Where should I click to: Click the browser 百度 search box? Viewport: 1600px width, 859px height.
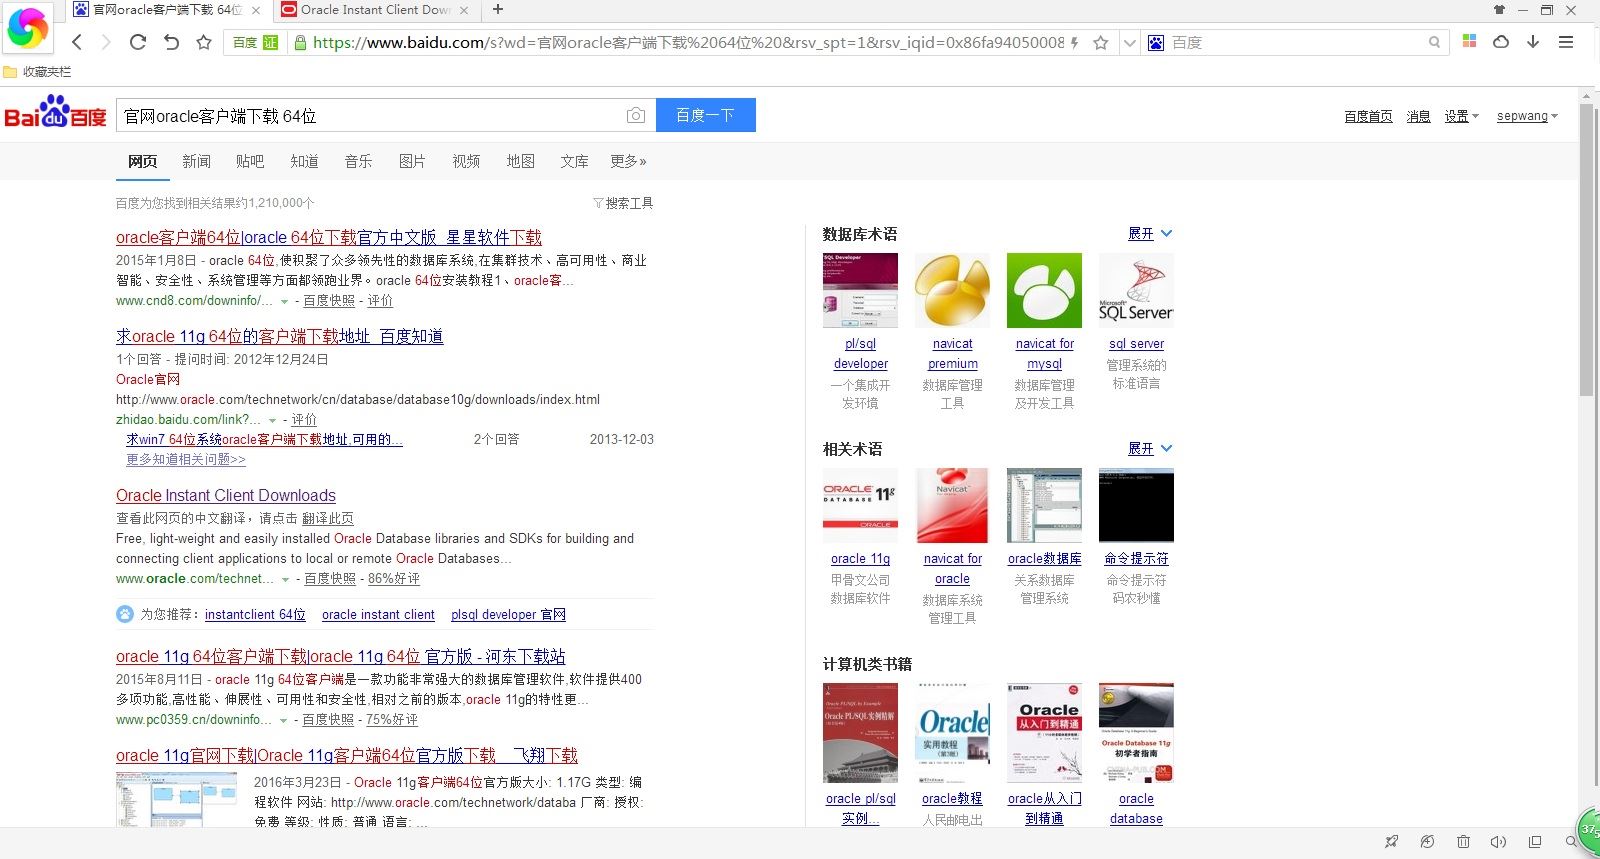click(x=1297, y=43)
